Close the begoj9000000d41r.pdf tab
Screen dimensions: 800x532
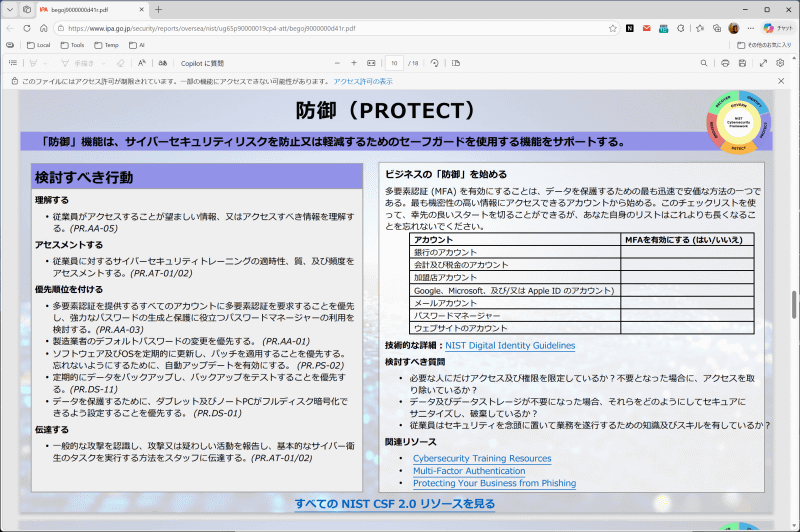tap(141, 9)
